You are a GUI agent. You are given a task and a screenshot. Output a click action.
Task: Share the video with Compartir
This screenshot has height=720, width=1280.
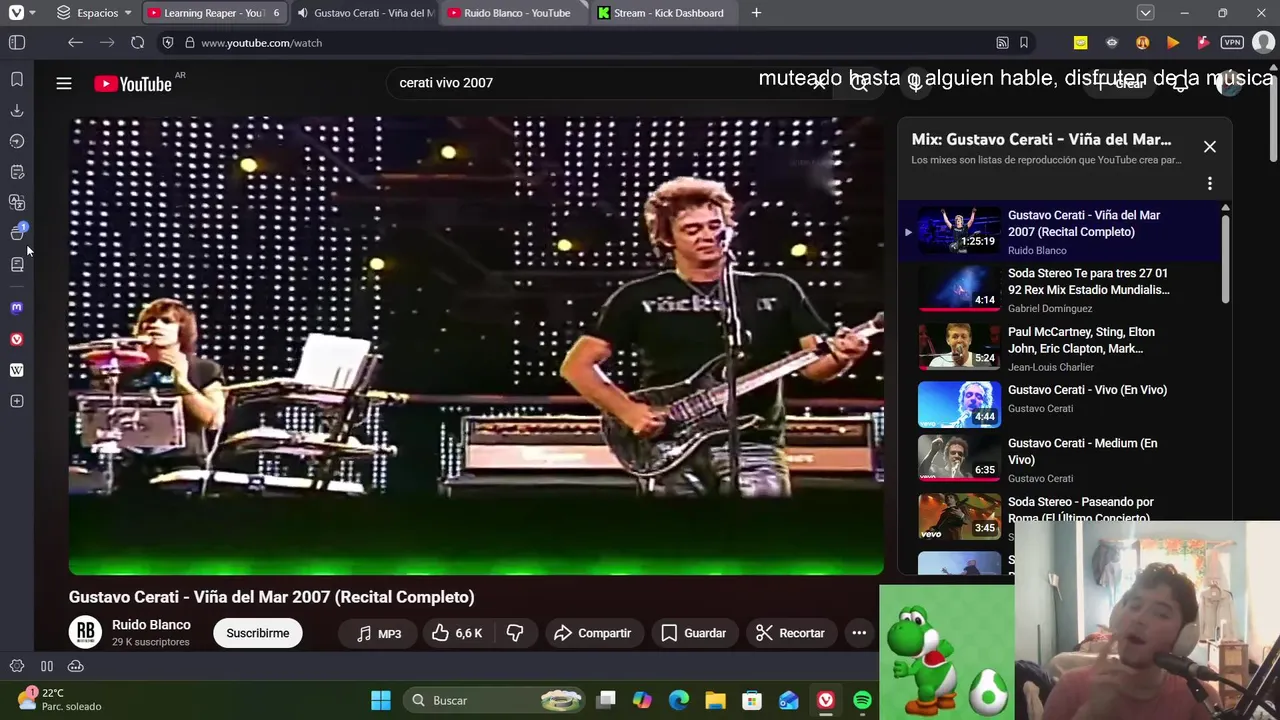(x=592, y=633)
